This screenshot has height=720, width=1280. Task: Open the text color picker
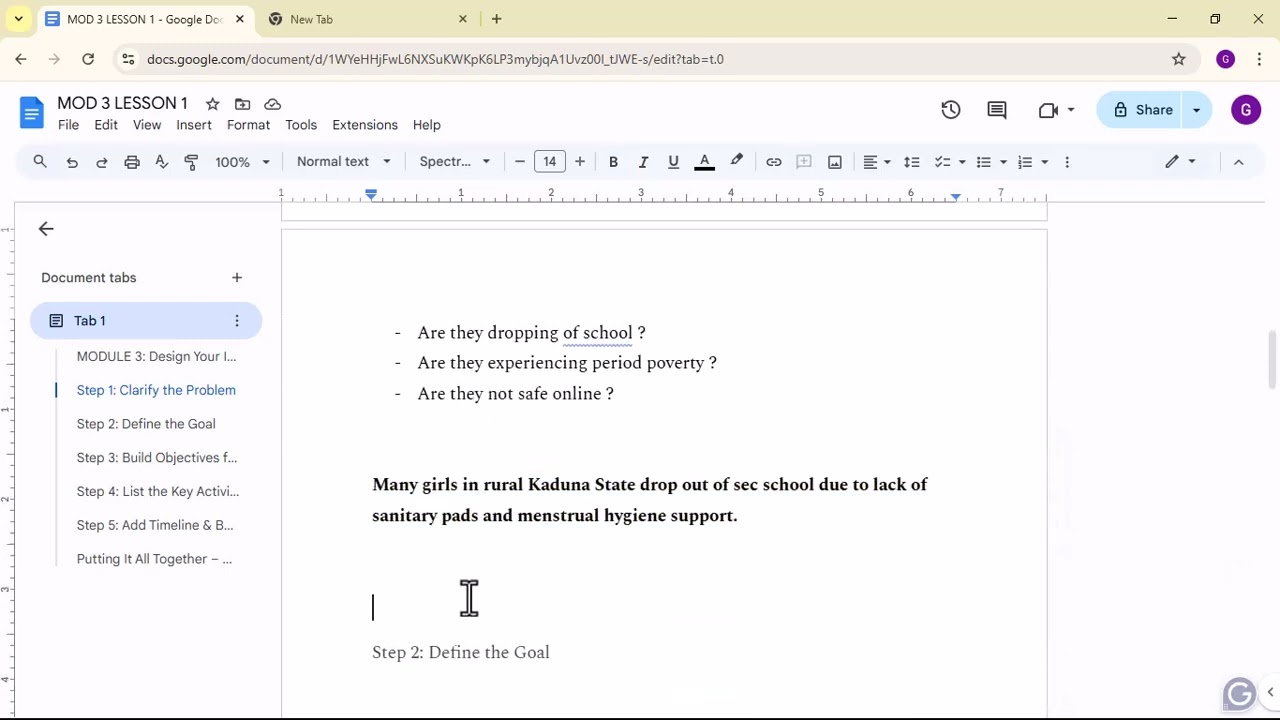coord(704,162)
